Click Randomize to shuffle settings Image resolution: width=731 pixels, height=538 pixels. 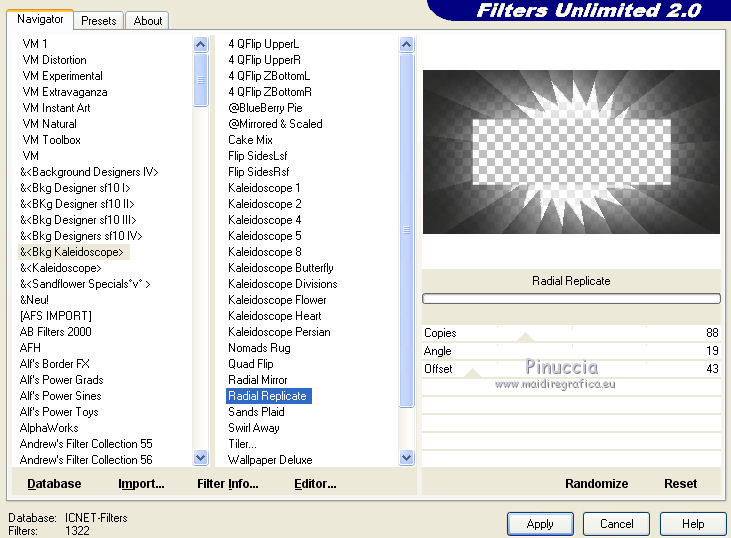pyautogui.click(x=596, y=483)
